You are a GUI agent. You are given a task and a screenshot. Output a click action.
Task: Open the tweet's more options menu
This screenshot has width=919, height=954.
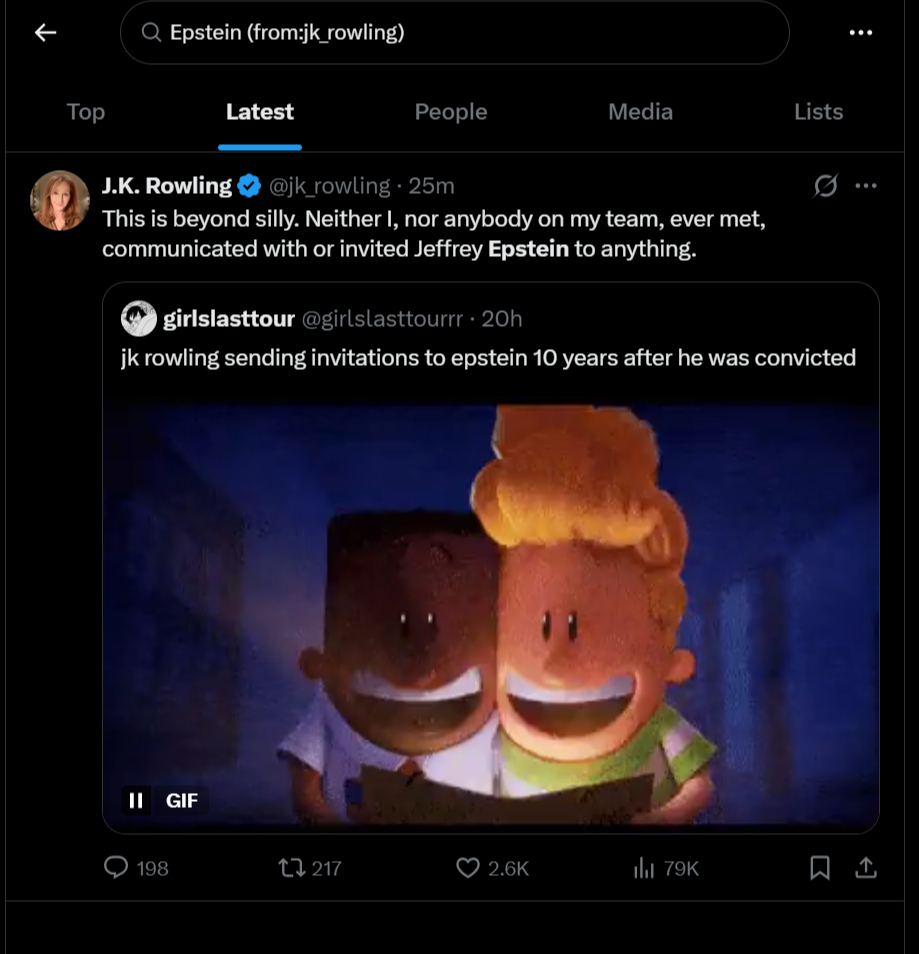866,186
